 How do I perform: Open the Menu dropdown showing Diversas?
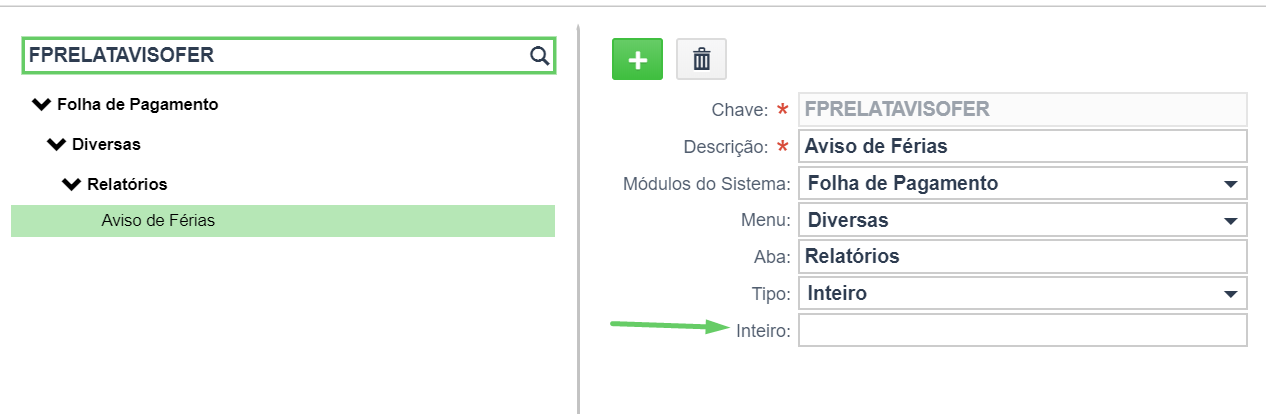tap(1023, 220)
